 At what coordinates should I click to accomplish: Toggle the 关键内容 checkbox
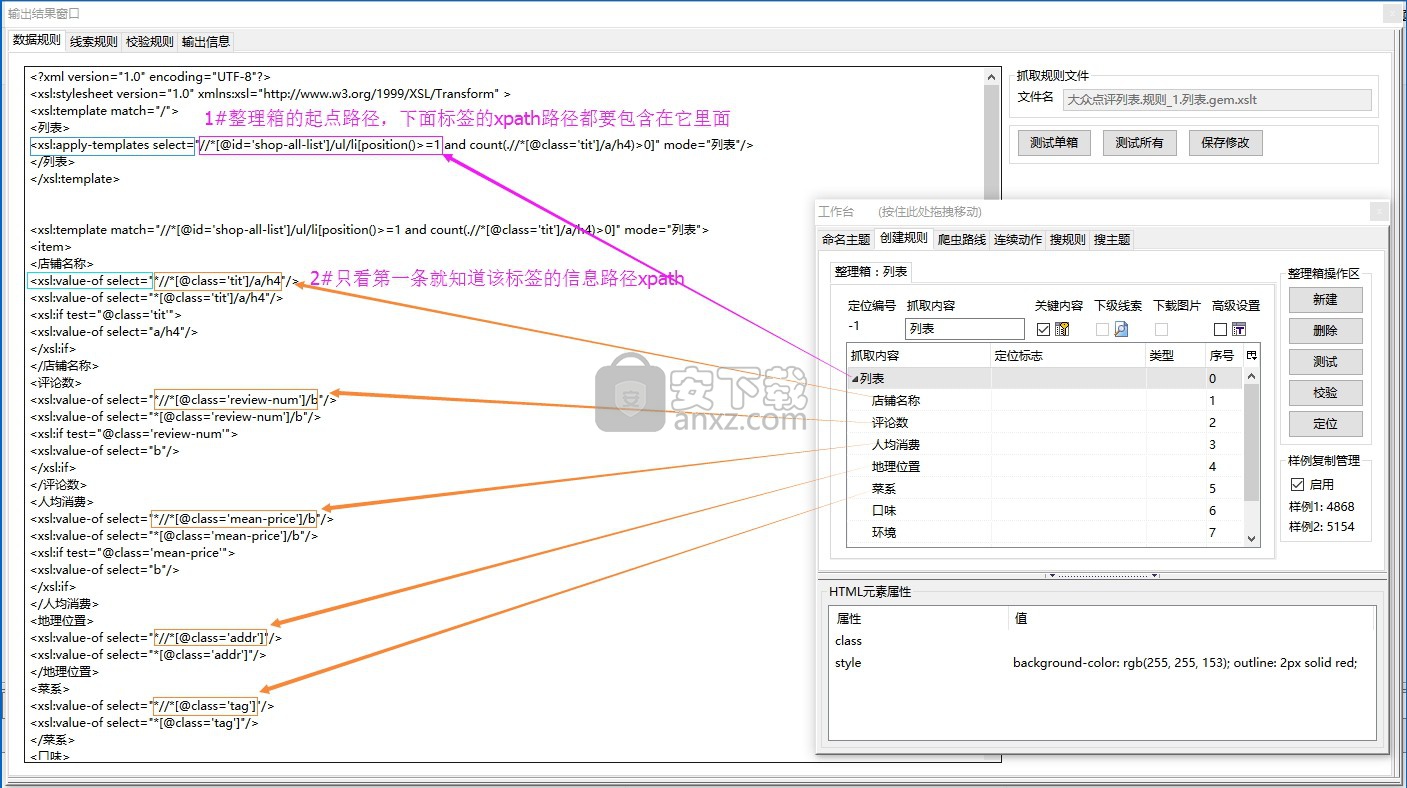point(1043,329)
